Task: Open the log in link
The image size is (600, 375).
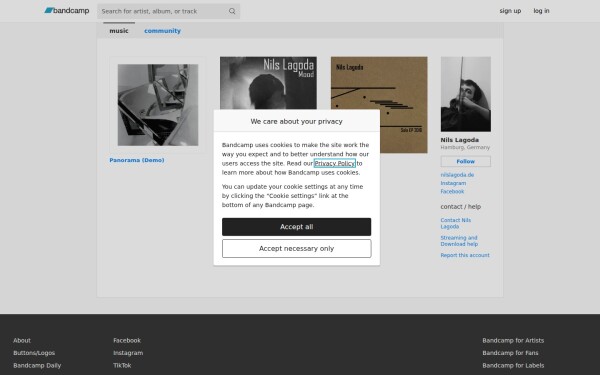Action: 541,11
